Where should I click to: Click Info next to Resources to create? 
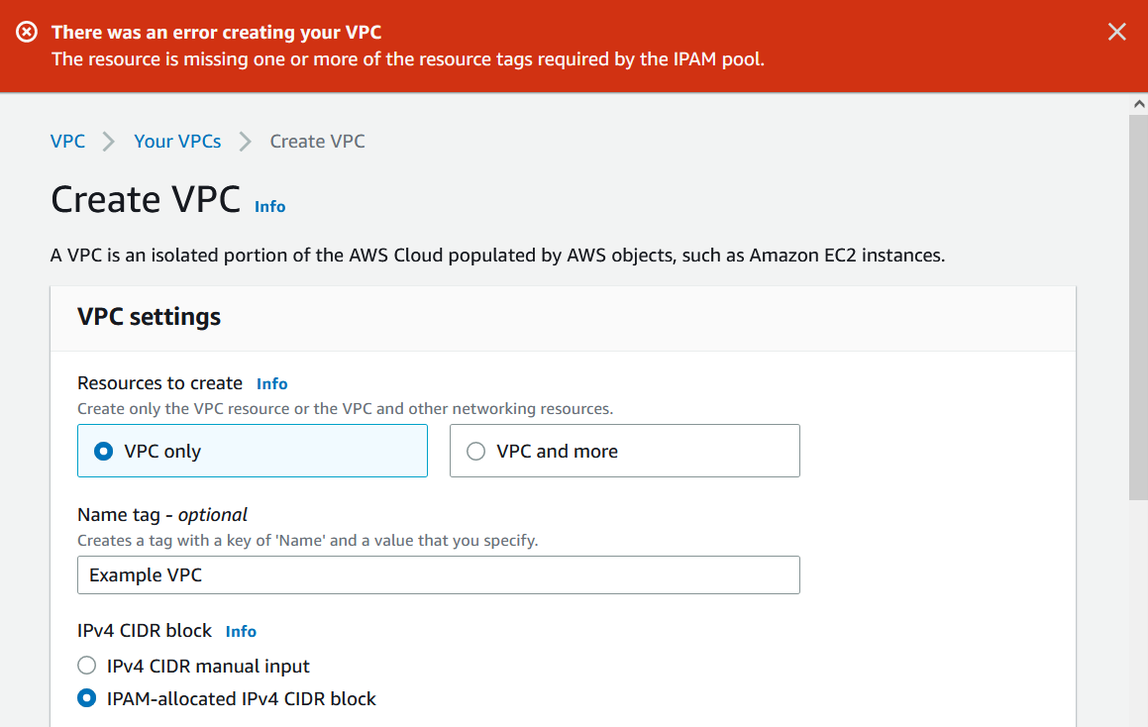tap(271, 383)
